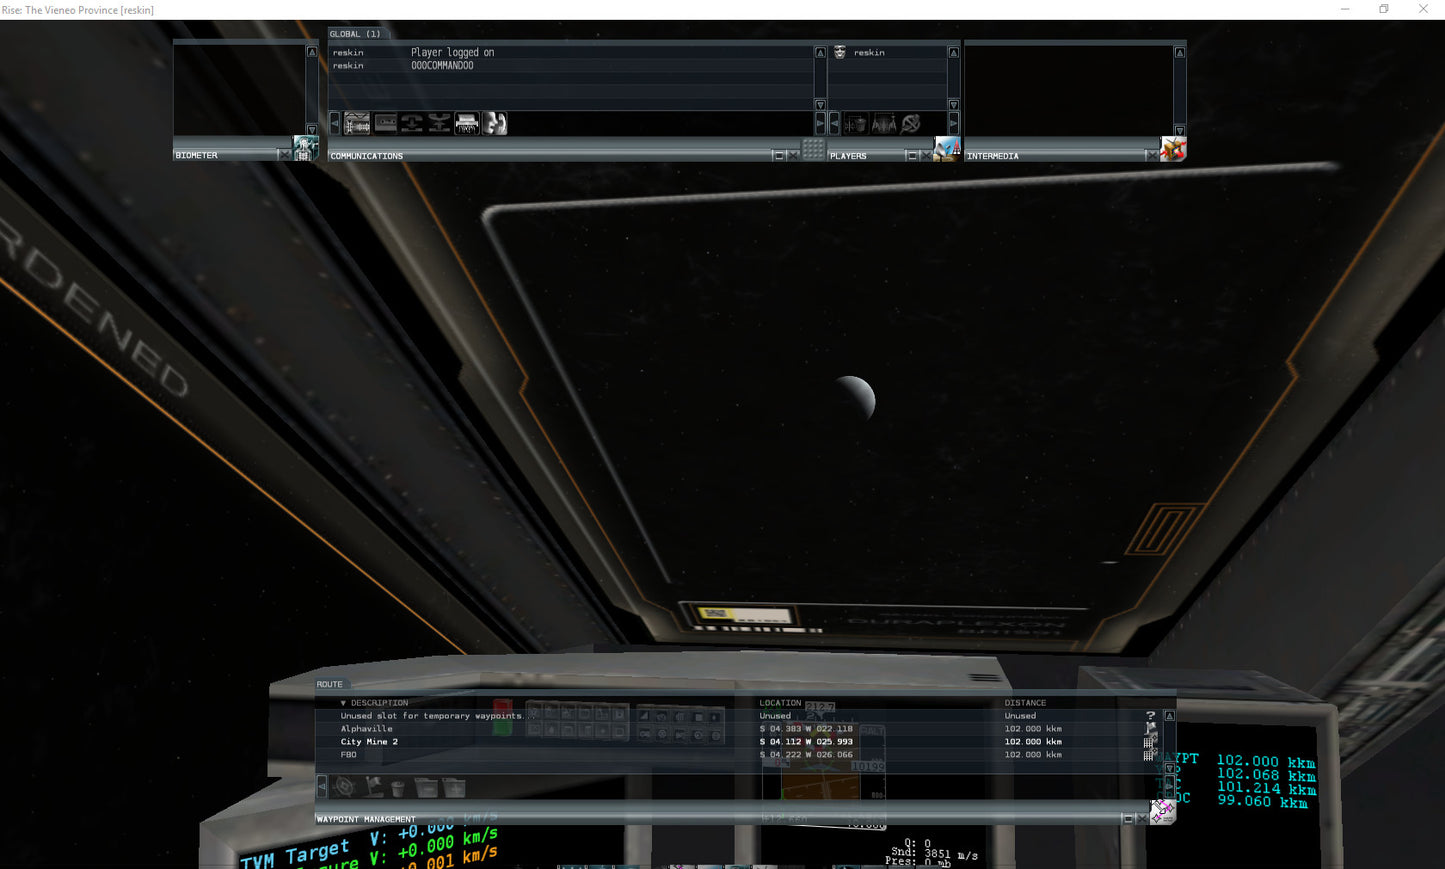Click the flag icon in waypoint toolbar

pos(373,788)
